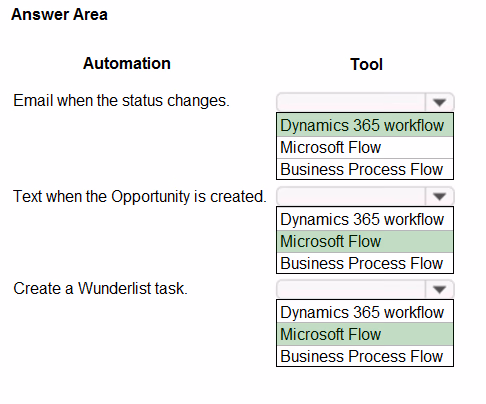Click the Automation column heading
The width and height of the screenshot is (486, 404).
(127, 63)
